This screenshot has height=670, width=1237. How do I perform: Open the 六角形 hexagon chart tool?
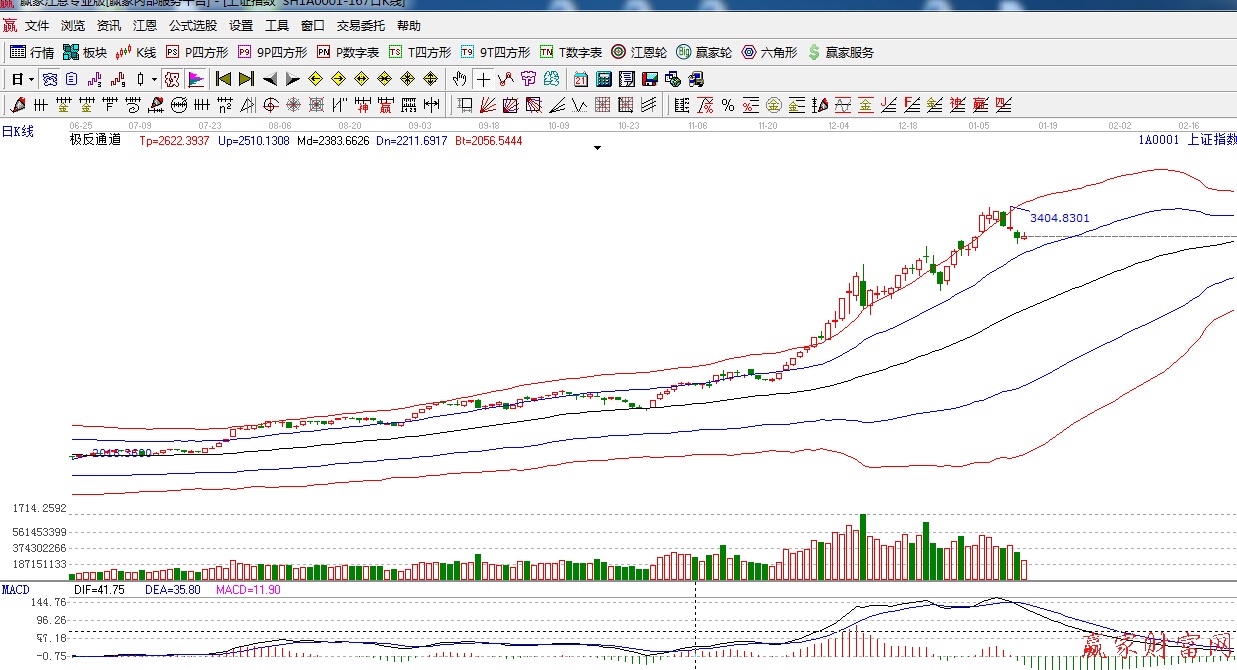click(x=769, y=52)
